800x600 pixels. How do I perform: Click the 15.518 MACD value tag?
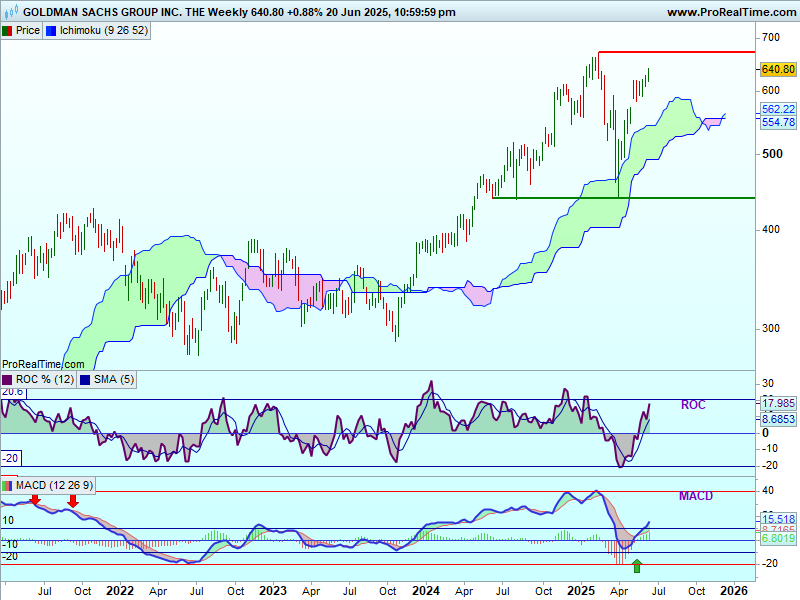point(778,519)
